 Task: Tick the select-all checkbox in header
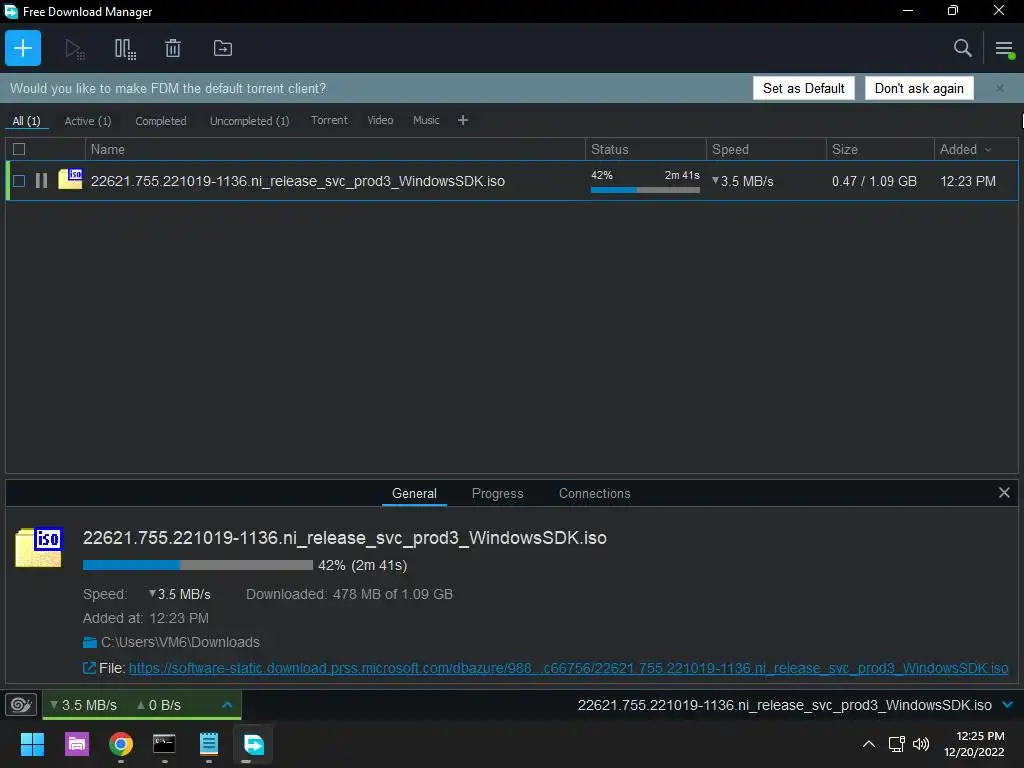point(19,149)
